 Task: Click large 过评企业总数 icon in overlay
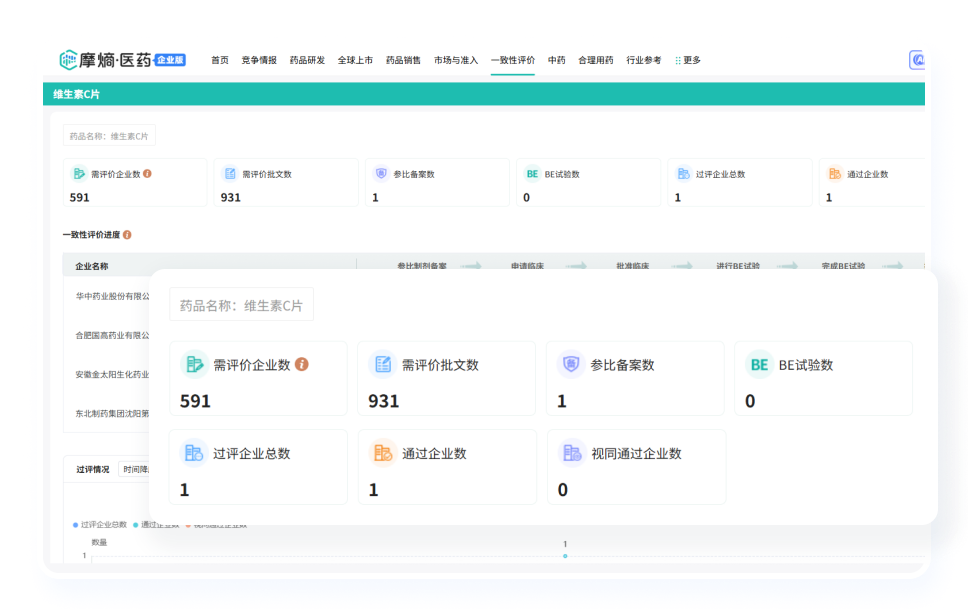coord(194,453)
